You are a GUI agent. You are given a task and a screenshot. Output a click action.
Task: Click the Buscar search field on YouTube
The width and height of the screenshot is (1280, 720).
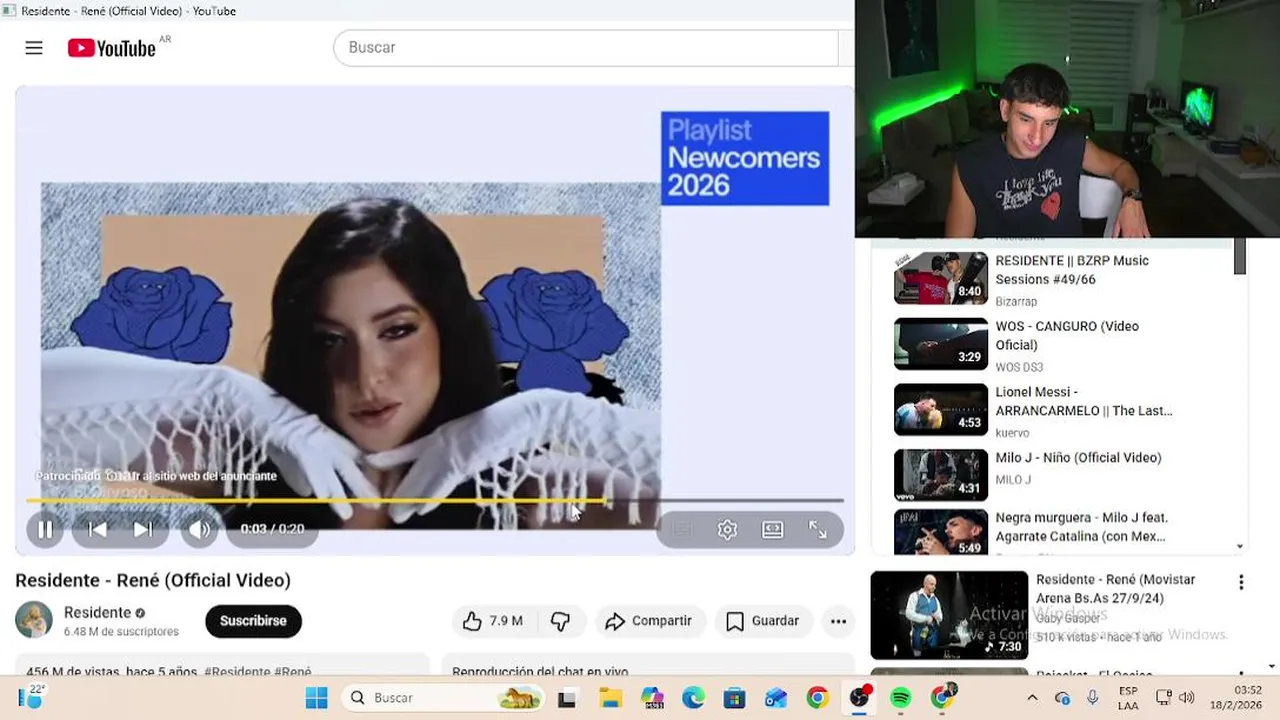pos(585,48)
